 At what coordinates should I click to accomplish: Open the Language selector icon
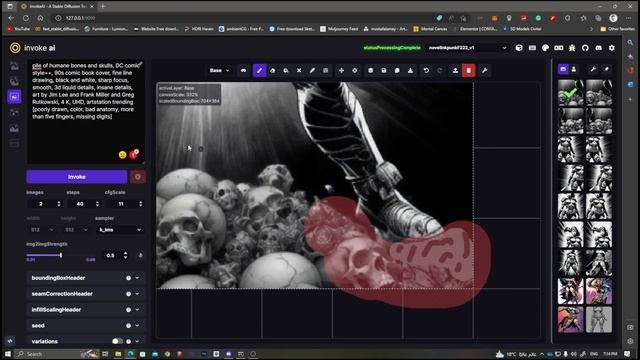559,48
